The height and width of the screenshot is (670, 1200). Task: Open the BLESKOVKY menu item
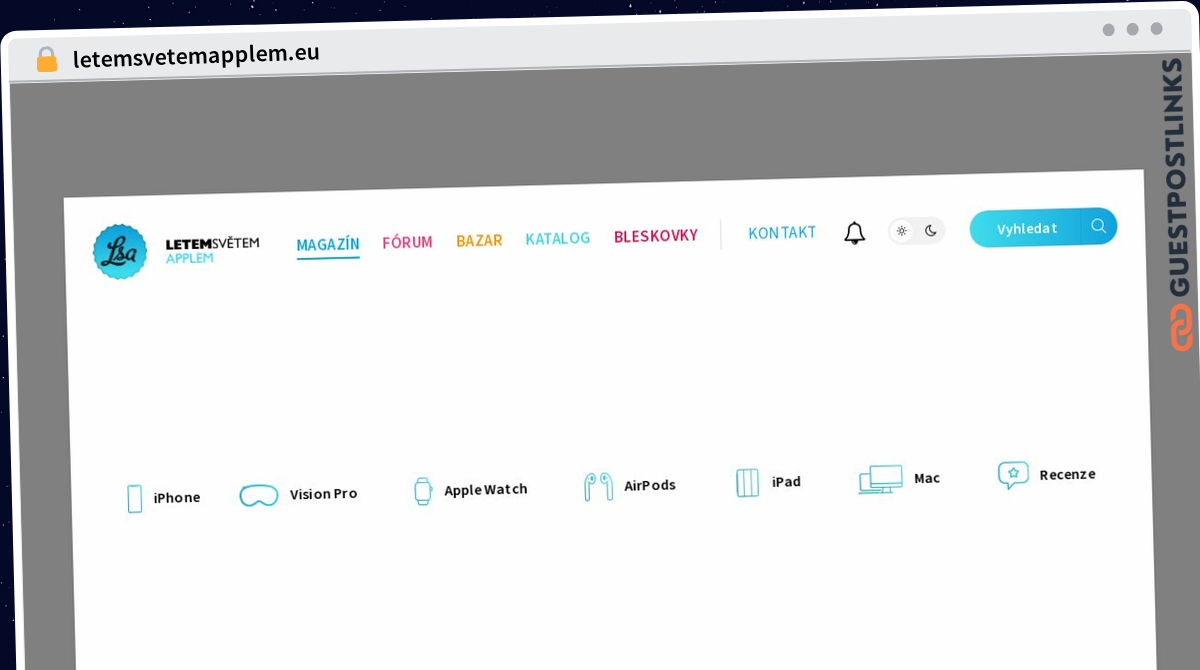(x=656, y=236)
